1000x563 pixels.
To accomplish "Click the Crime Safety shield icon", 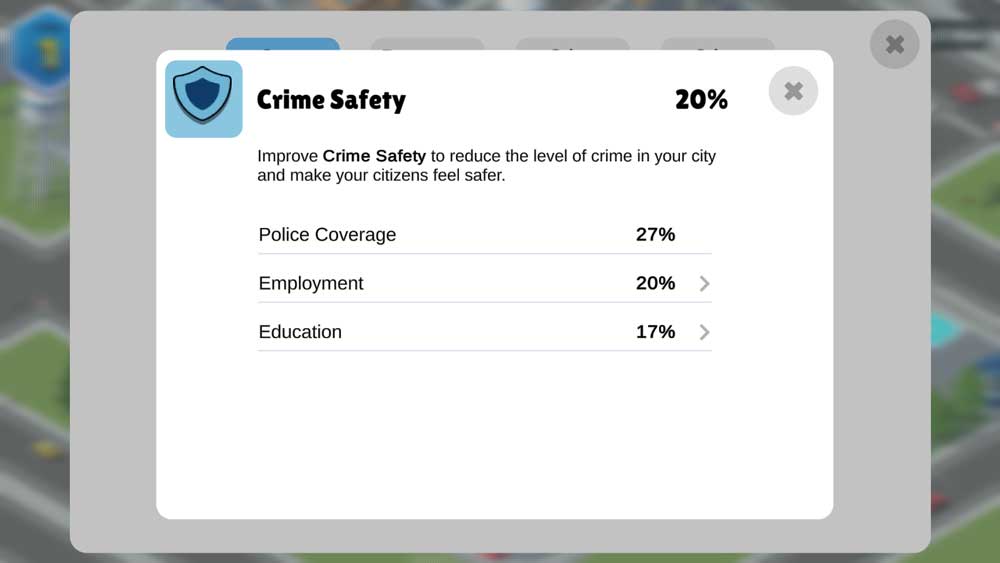I will 203,99.
